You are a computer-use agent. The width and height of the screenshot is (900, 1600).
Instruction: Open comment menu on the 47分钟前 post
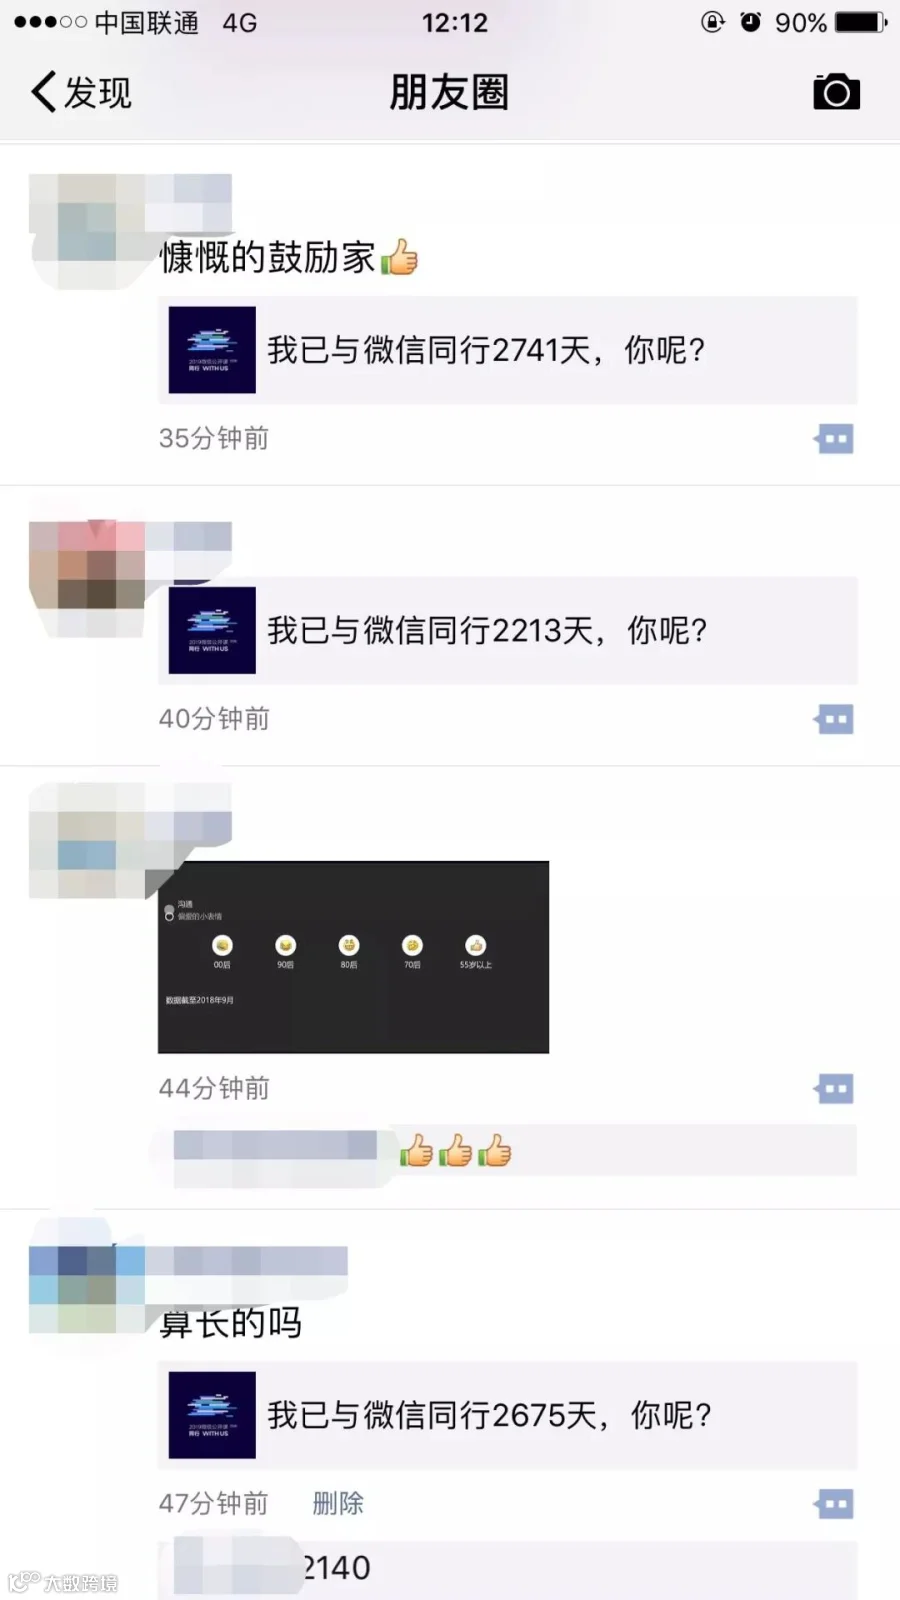(x=834, y=1504)
